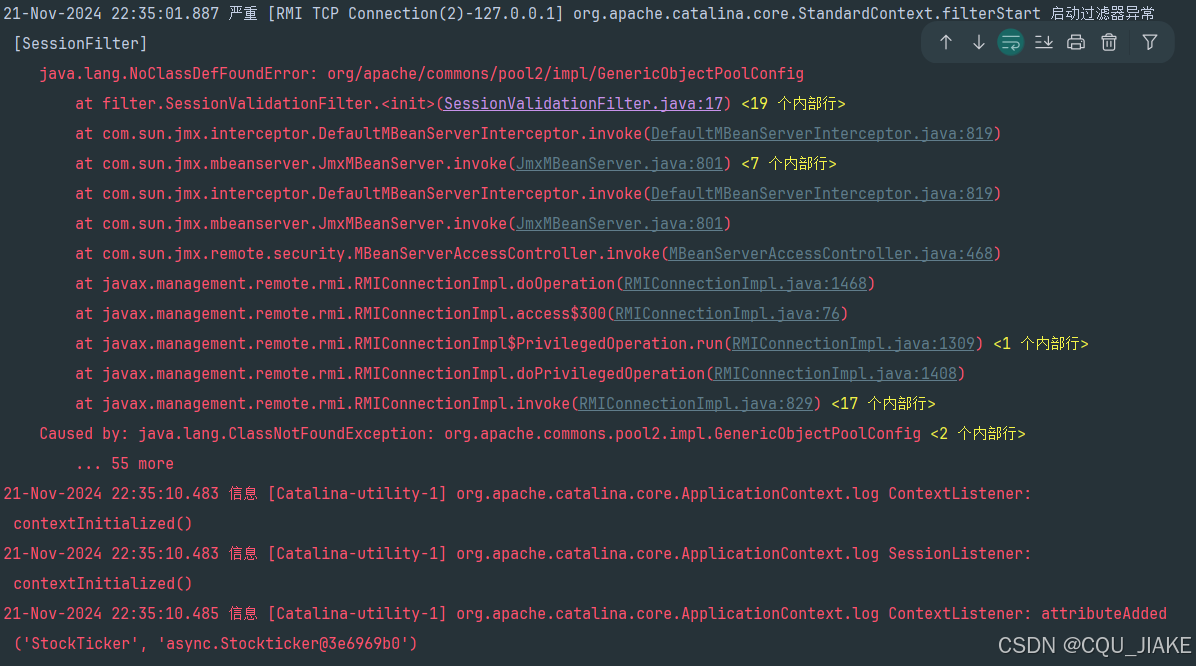Open RMIConnectionImpl.java:829 link
This screenshot has height=666, width=1196.
pos(695,403)
